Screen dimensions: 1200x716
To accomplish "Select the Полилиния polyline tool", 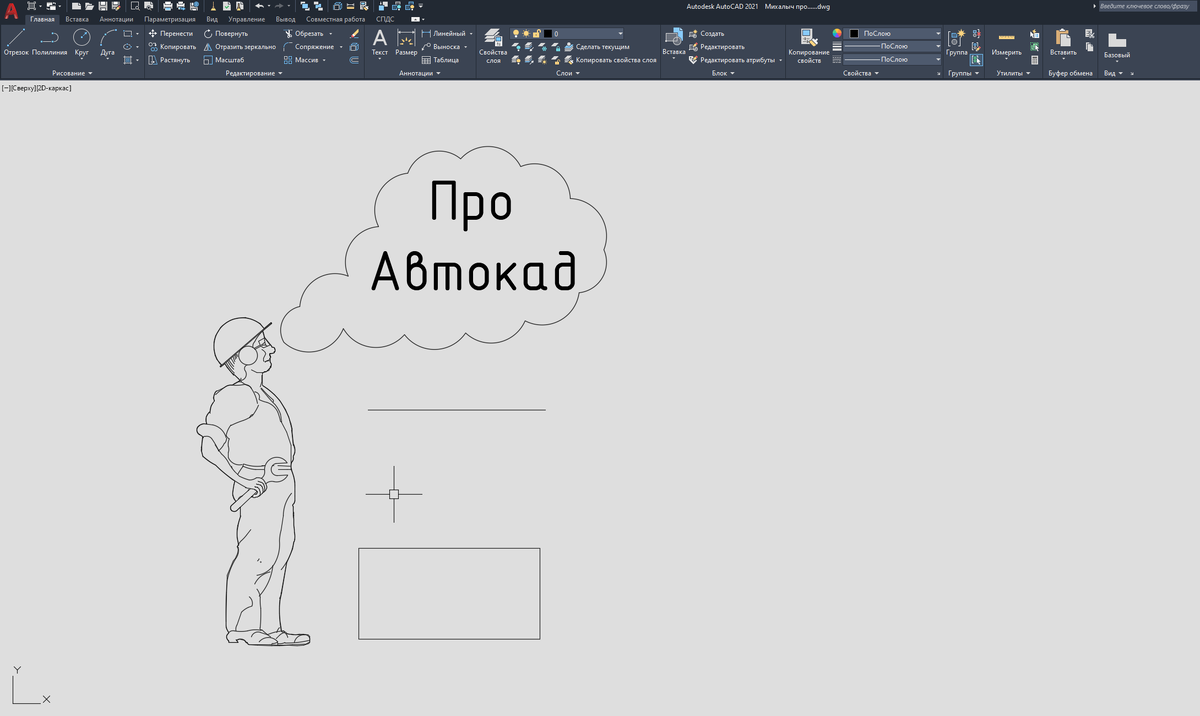I will (x=49, y=42).
